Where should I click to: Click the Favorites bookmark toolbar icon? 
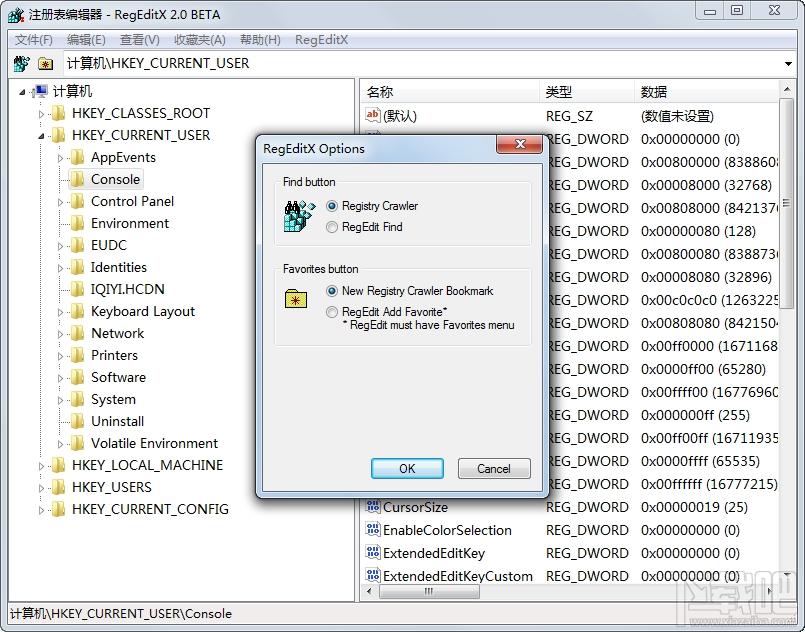pos(45,62)
